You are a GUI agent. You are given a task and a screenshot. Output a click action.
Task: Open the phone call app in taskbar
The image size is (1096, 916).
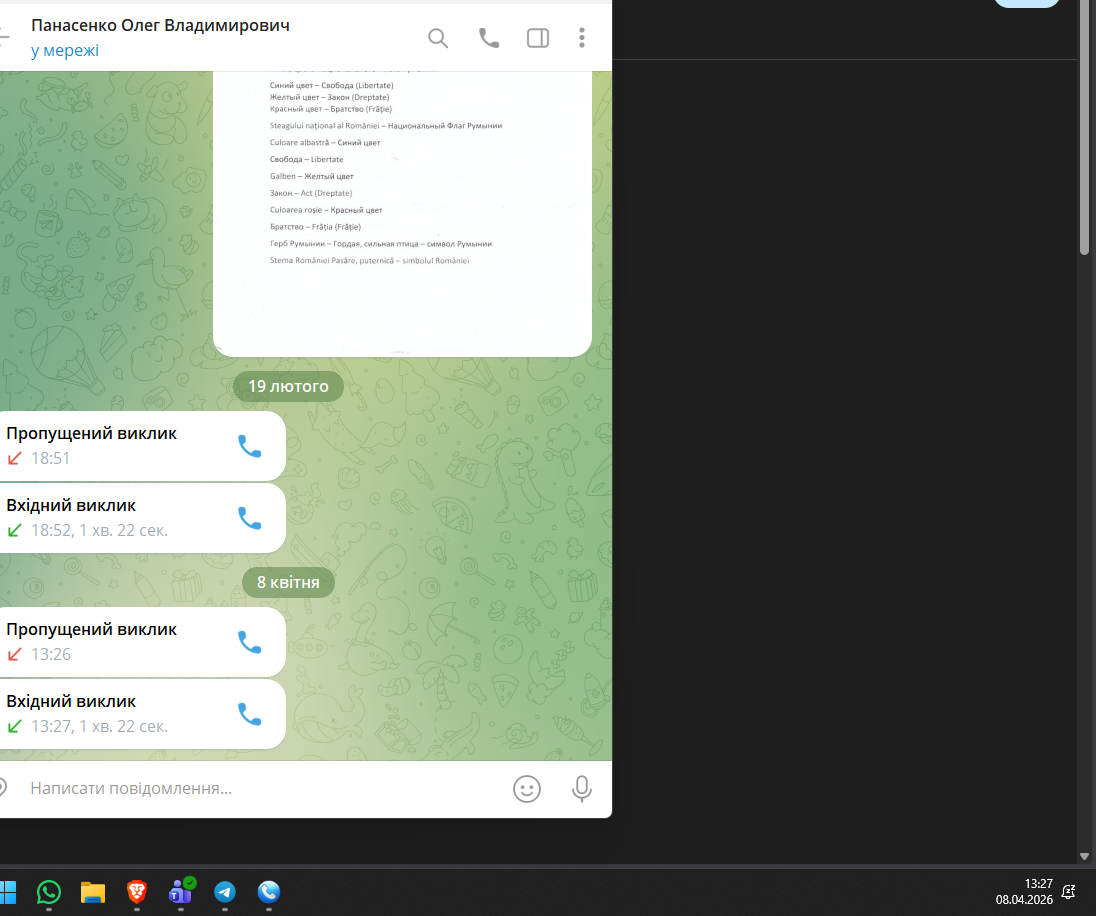[268, 892]
